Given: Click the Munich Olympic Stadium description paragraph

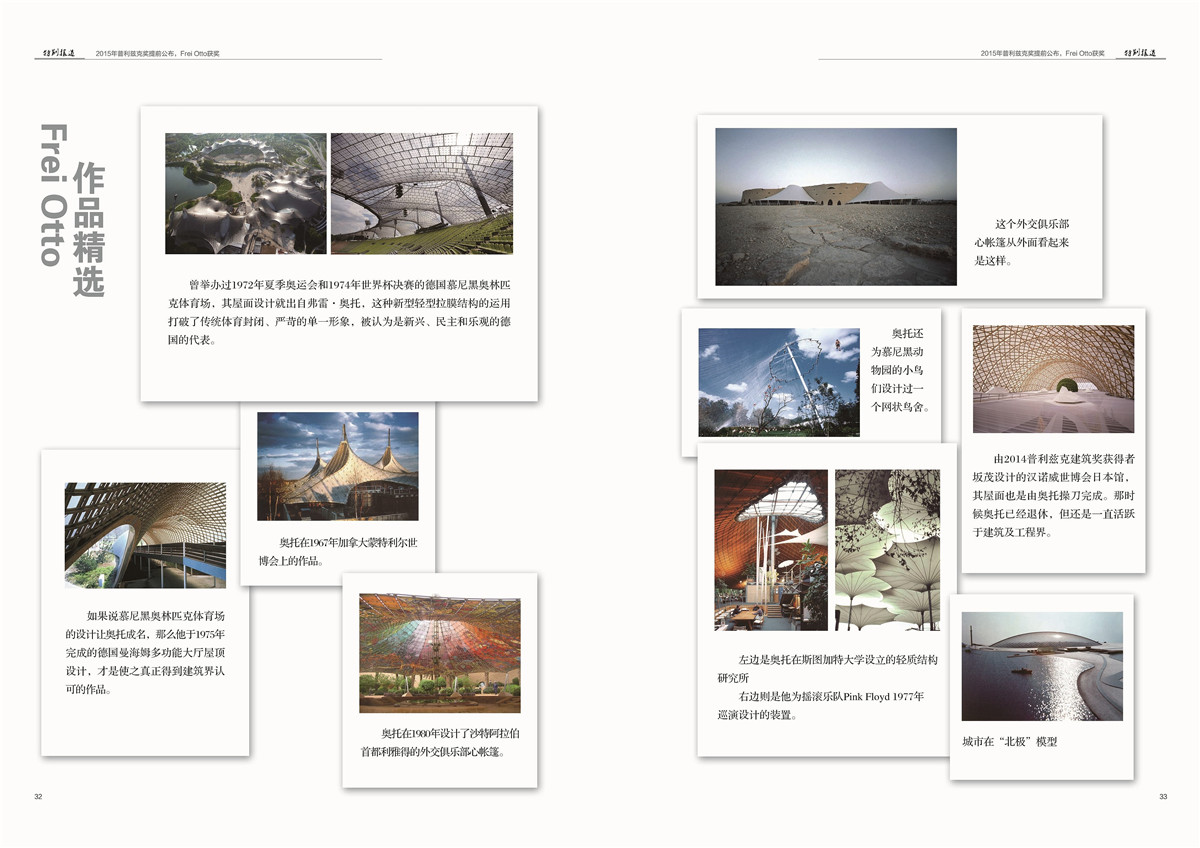Looking at the screenshot, I should click(338, 312).
